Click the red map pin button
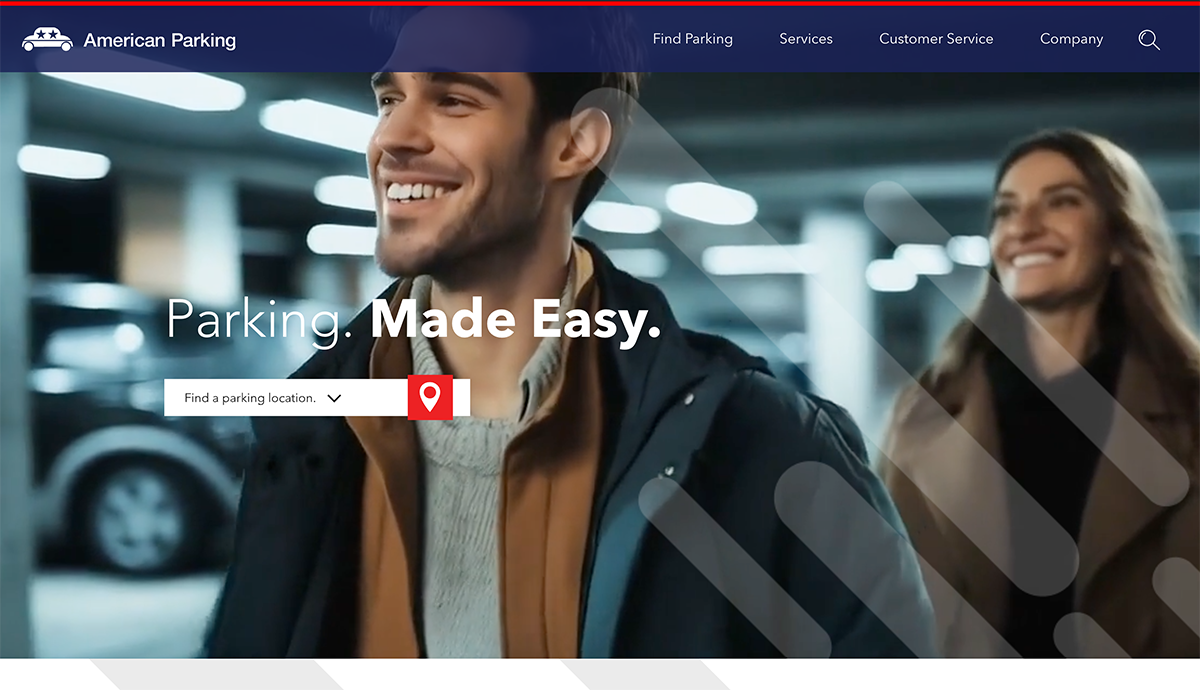The image size is (1200, 690). [x=430, y=397]
